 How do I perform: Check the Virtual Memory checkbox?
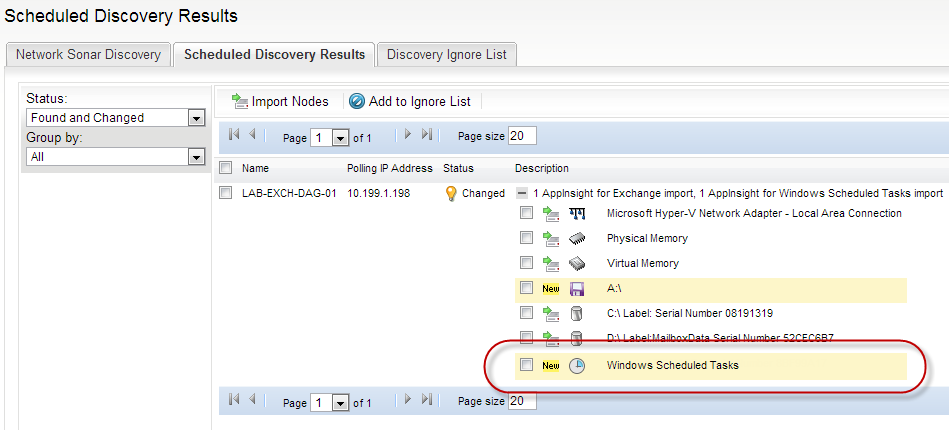(527, 263)
